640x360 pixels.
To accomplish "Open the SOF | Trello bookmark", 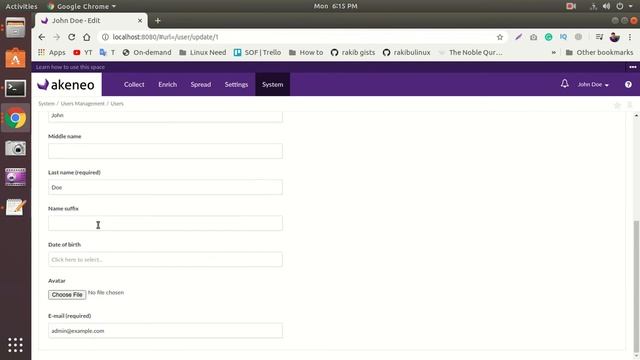I will (258, 53).
